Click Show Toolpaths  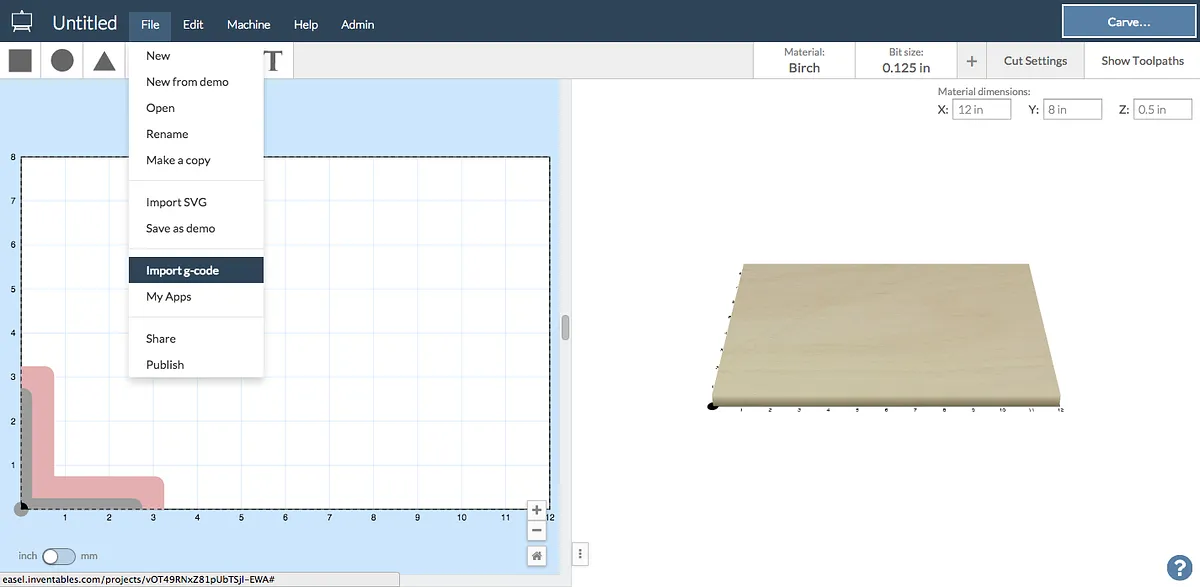point(1142,61)
